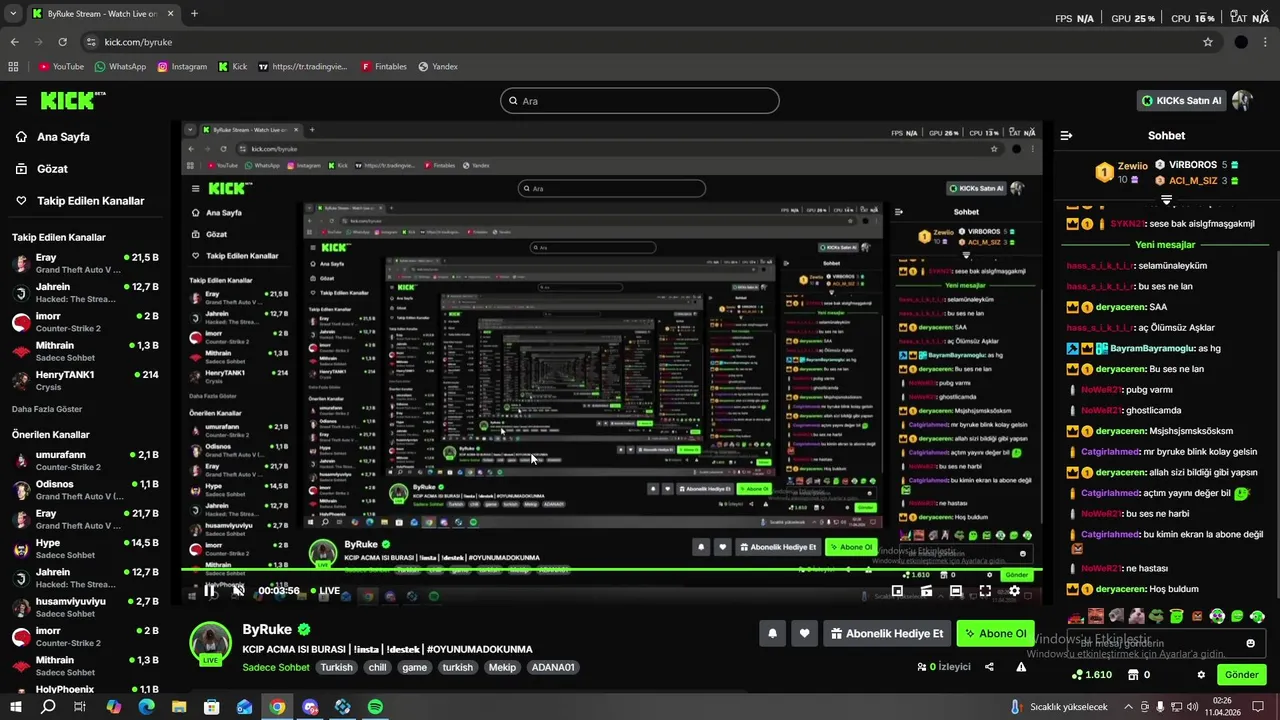Open HenryTANK1 channel in followed list

tap(85, 380)
